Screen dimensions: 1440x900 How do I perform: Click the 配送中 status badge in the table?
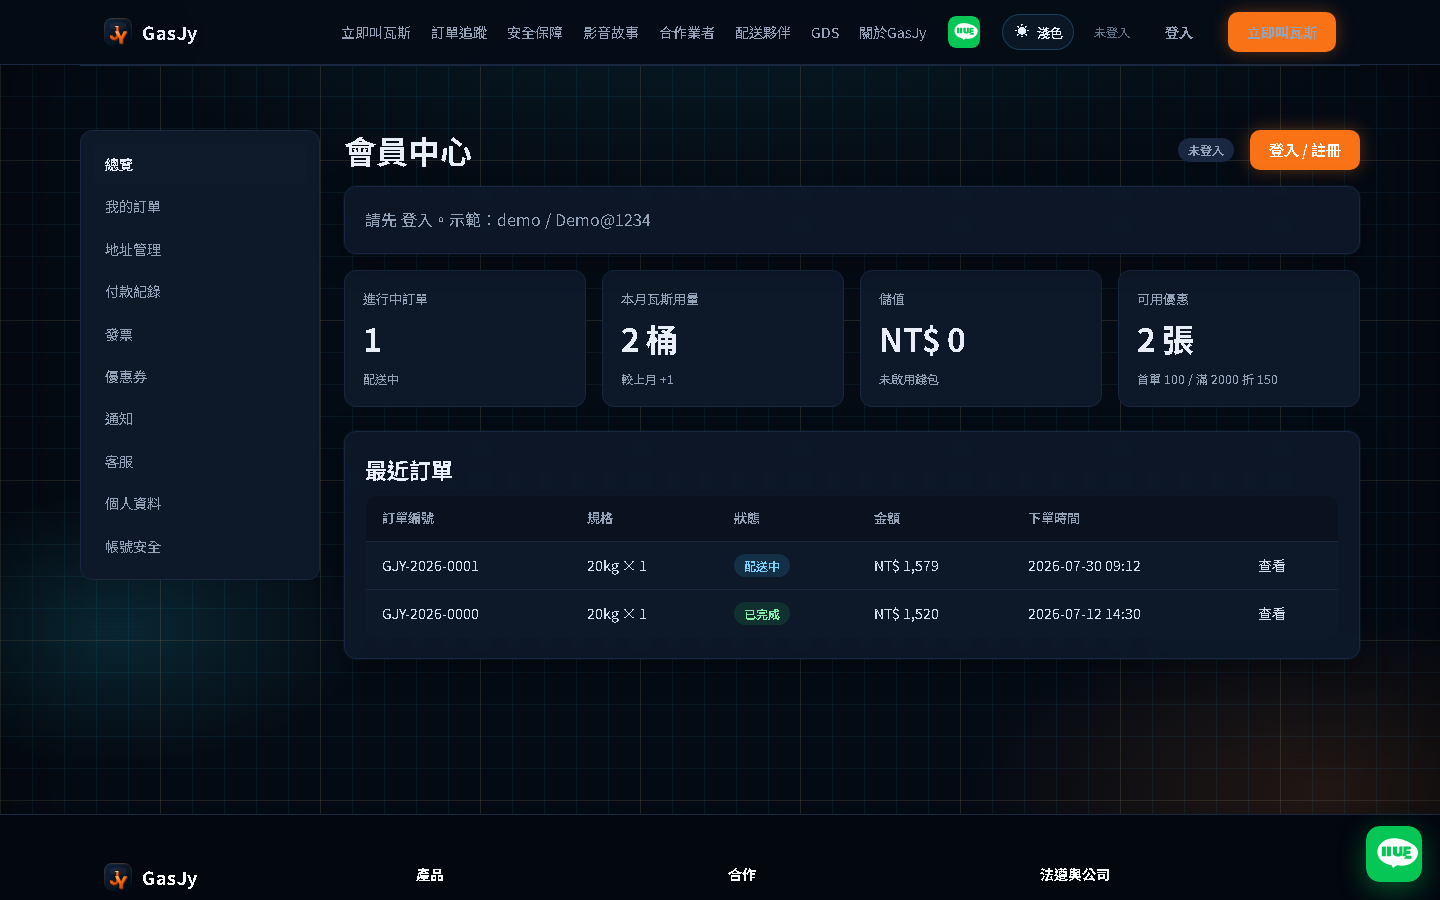click(x=762, y=566)
